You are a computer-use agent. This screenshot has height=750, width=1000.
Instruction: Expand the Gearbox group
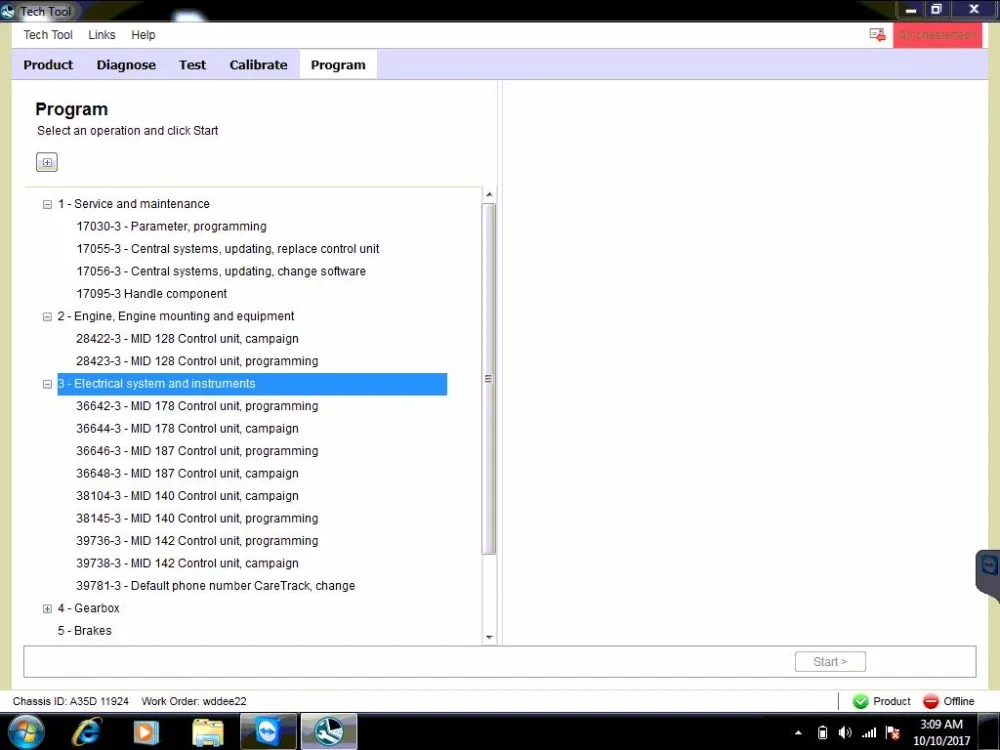click(x=47, y=608)
